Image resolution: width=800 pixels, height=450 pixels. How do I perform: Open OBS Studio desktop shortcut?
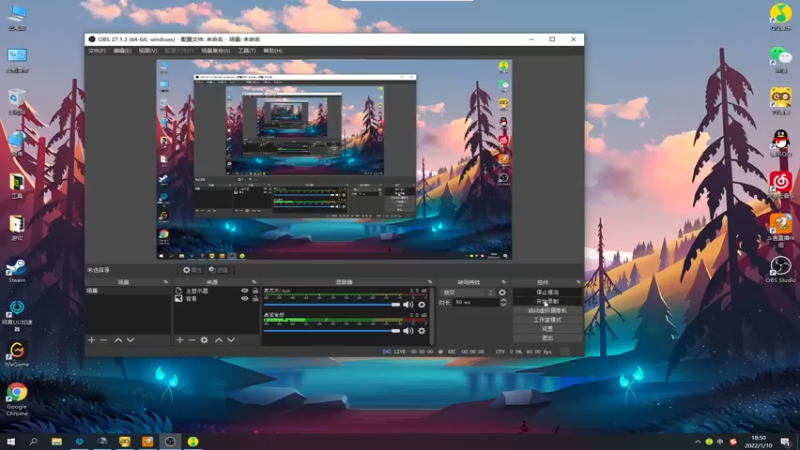(x=781, y=269)
